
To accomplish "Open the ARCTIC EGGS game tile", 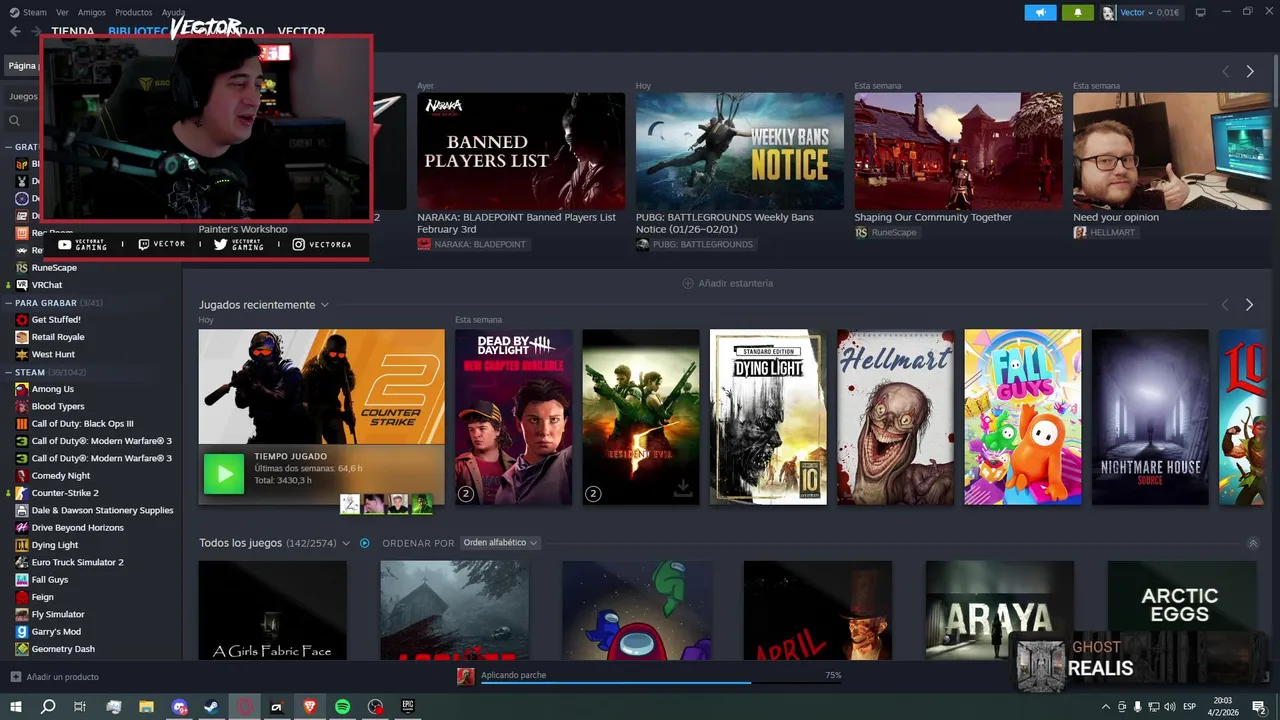I will (x=1181, y=609).
